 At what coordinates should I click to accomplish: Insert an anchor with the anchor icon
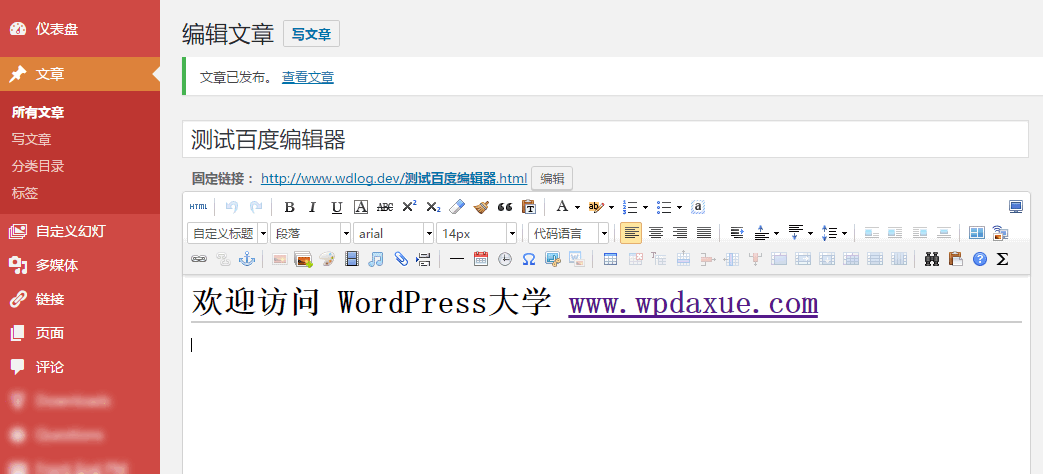pos(247,259)
